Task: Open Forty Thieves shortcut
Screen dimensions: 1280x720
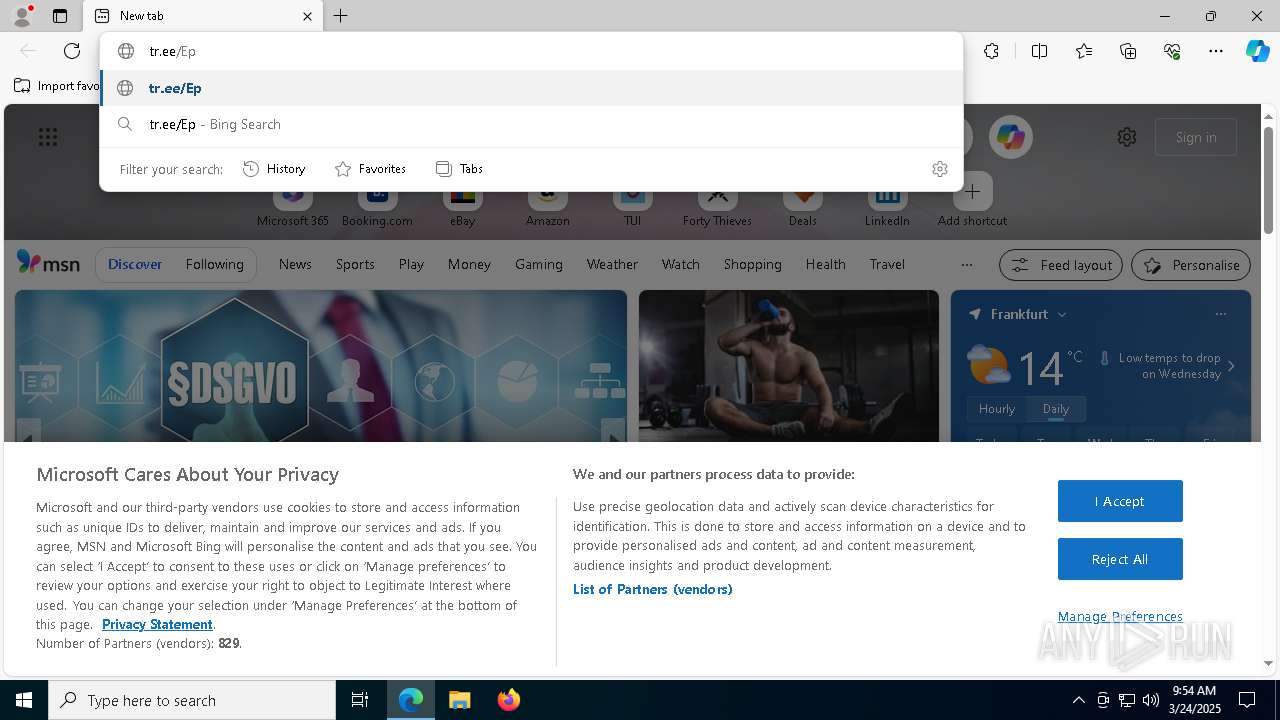Action: (717, 205)
